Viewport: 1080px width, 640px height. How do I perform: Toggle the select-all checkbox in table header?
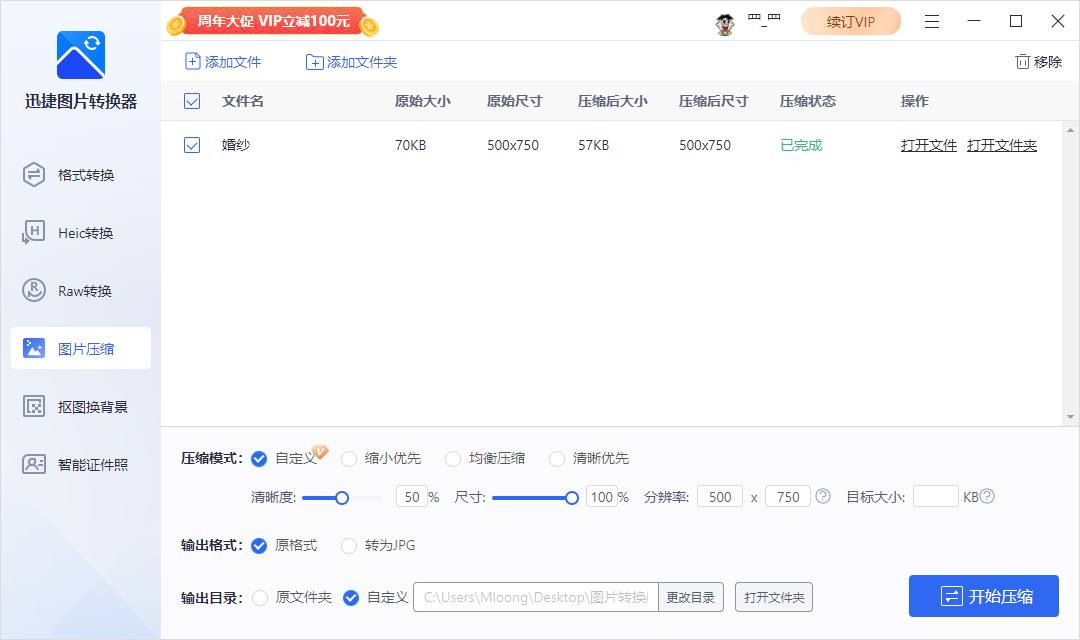click(x=192, y=101)
